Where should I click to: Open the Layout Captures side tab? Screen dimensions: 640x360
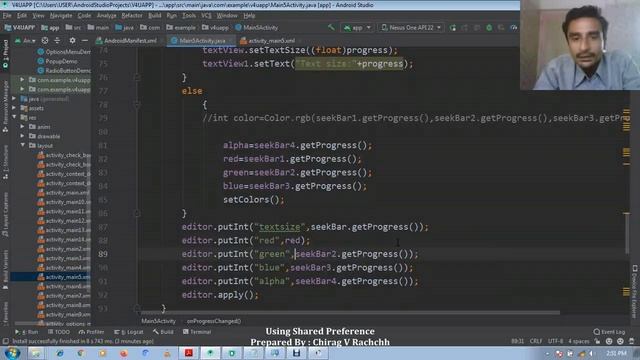[x=5, y=215]
